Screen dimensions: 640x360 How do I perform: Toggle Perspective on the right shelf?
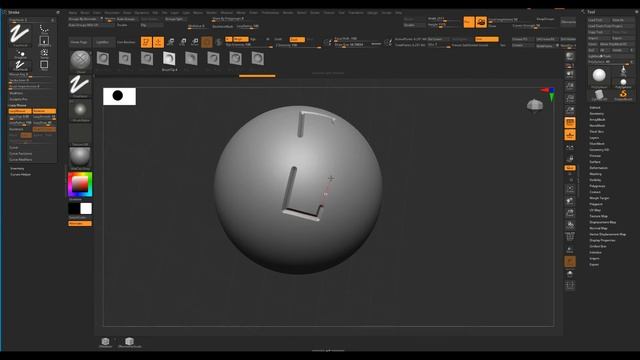click(x=570, y=122)
